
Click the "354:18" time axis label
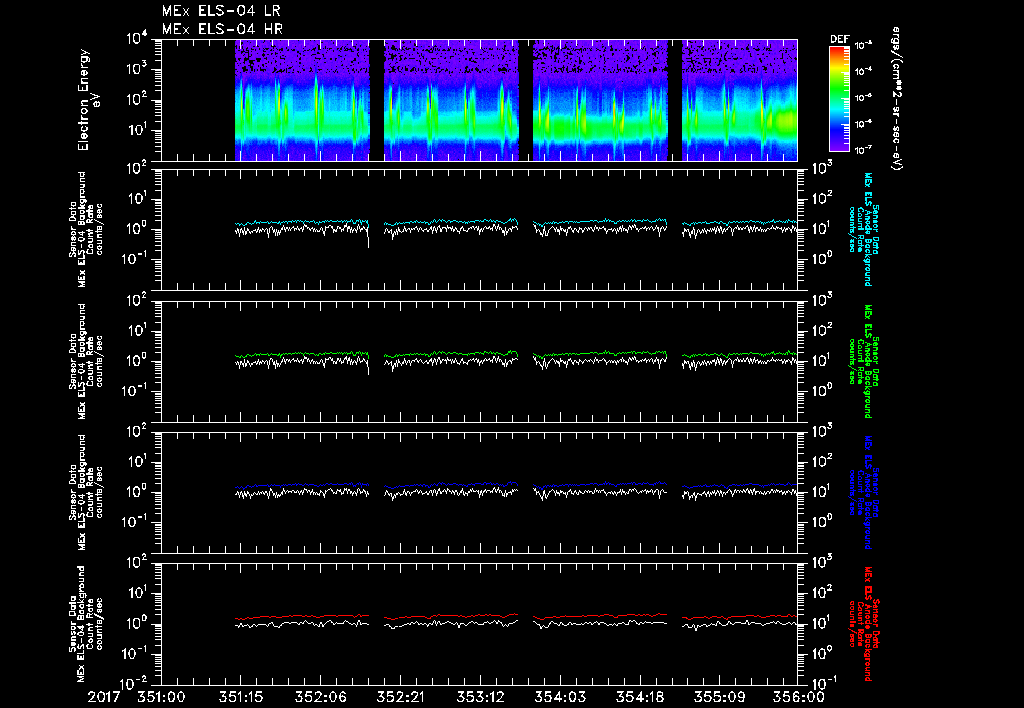(x=639, y=697)
